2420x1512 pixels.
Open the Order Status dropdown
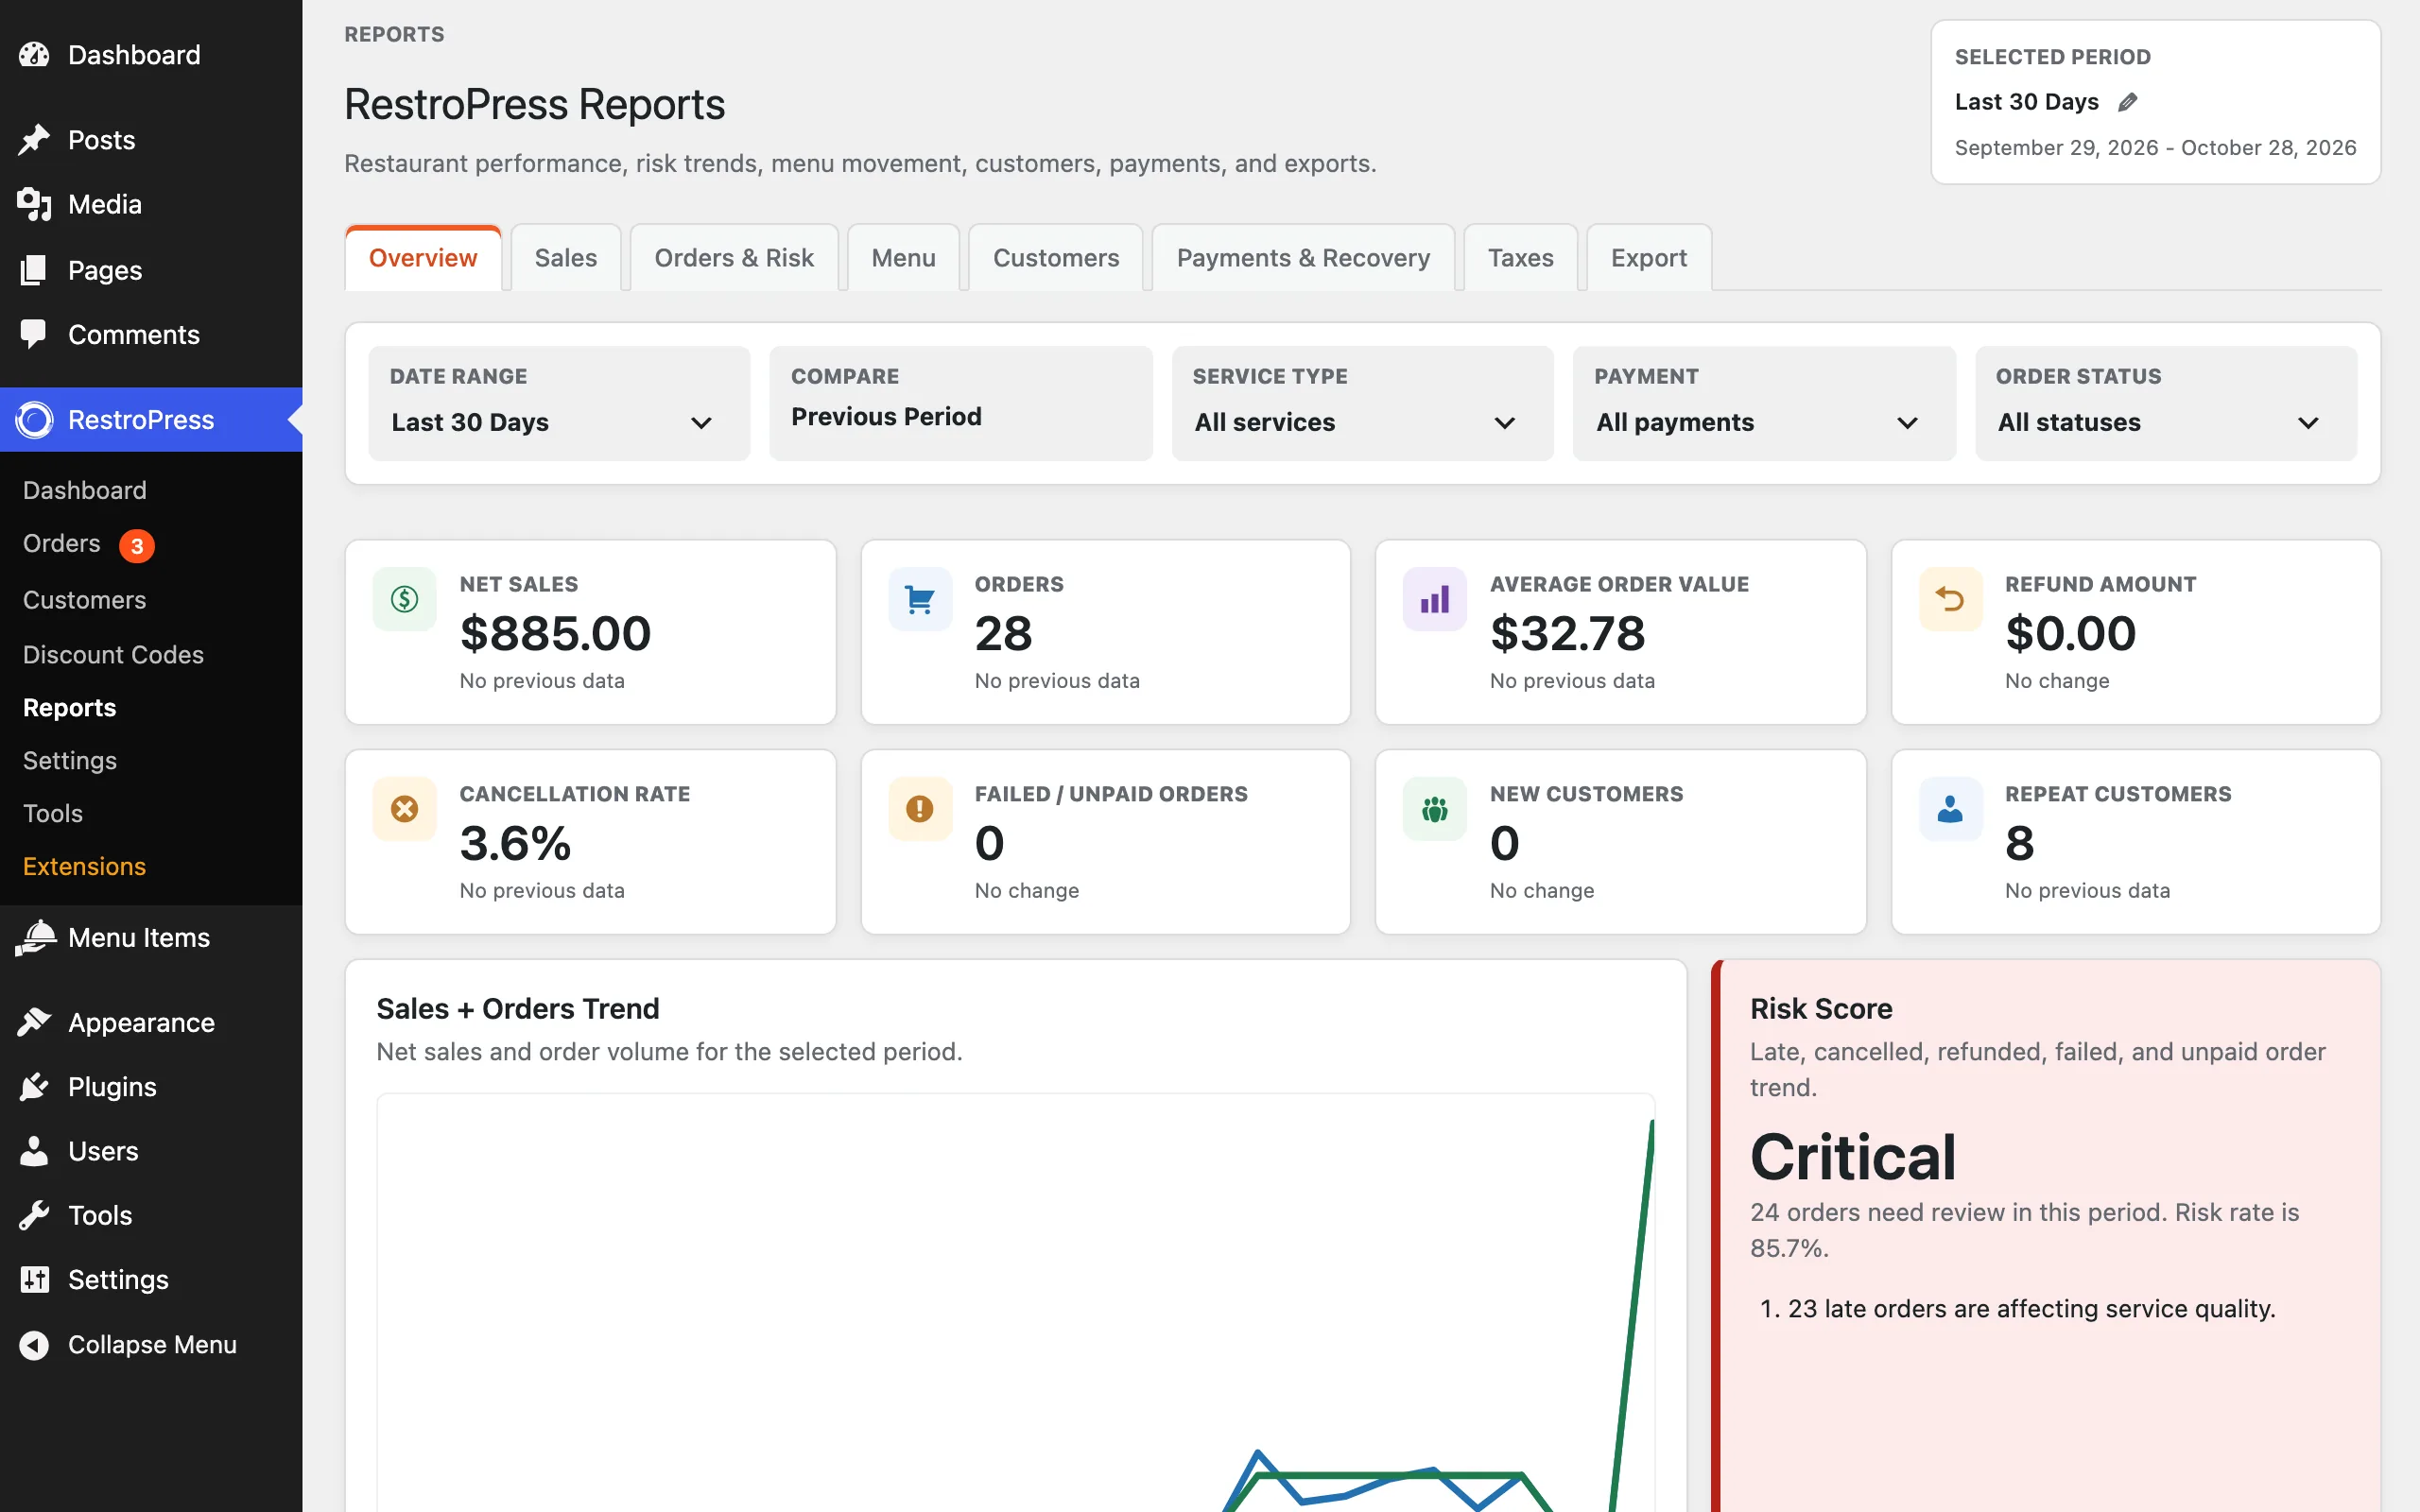(x=2166, y=403)
